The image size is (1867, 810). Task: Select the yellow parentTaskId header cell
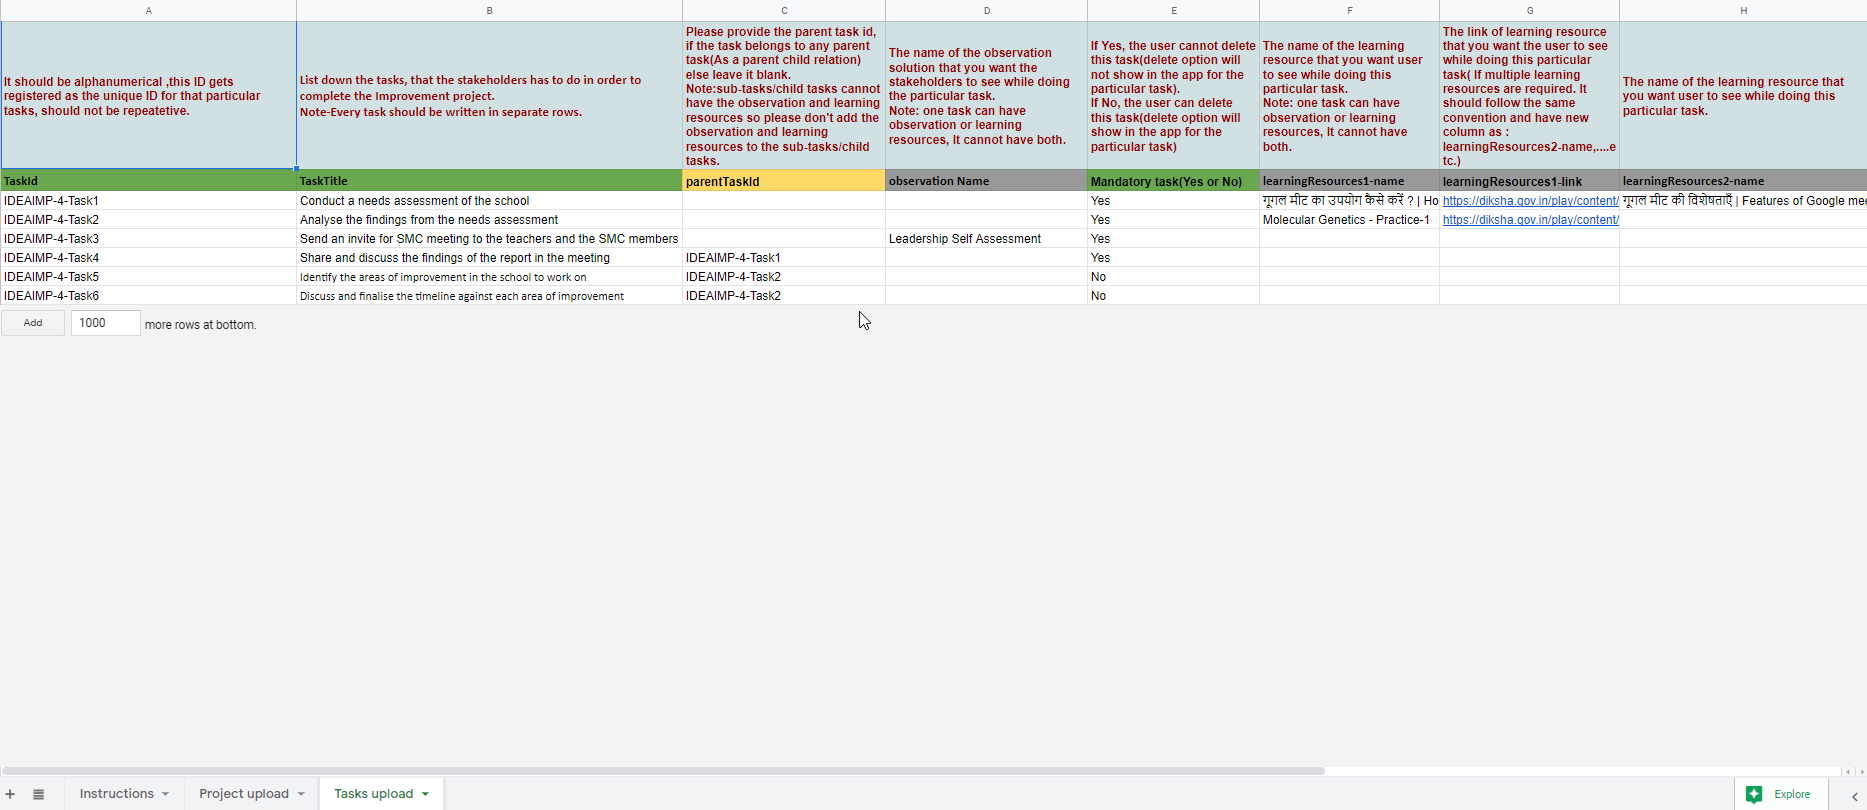tap(784, 181)
